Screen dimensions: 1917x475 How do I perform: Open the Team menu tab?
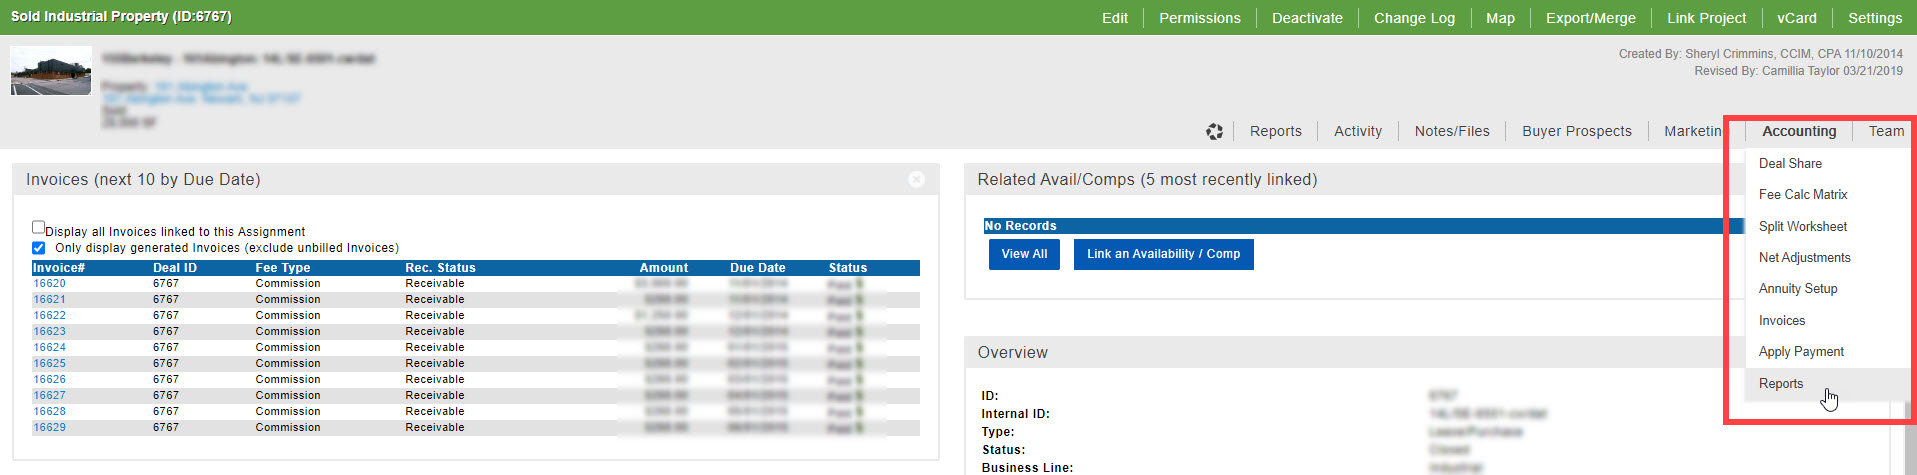(x=1886, y=131)
